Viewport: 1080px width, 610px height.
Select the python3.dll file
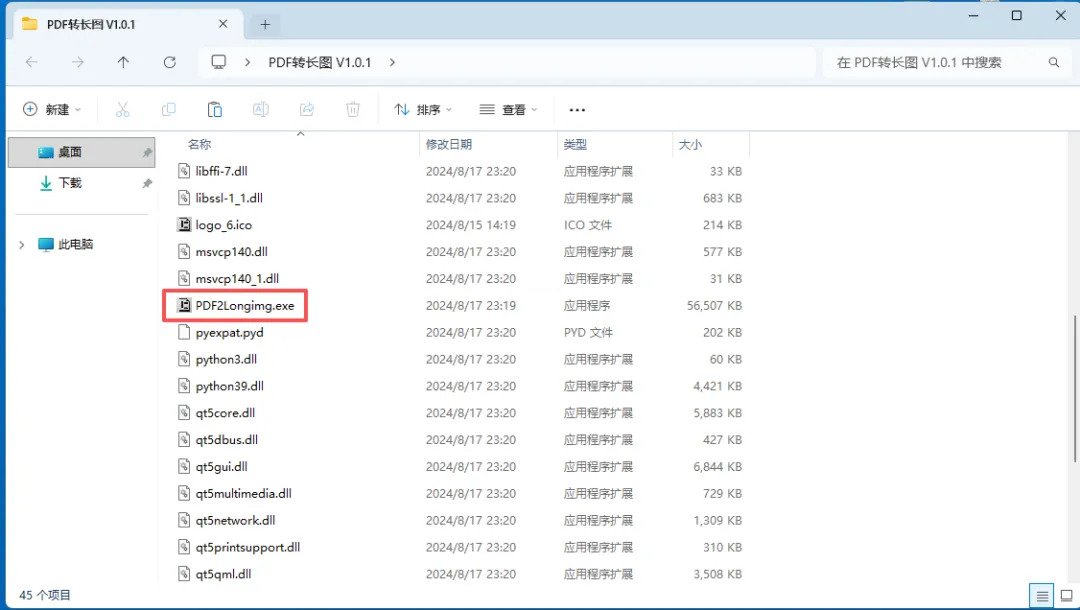point(226,359)
